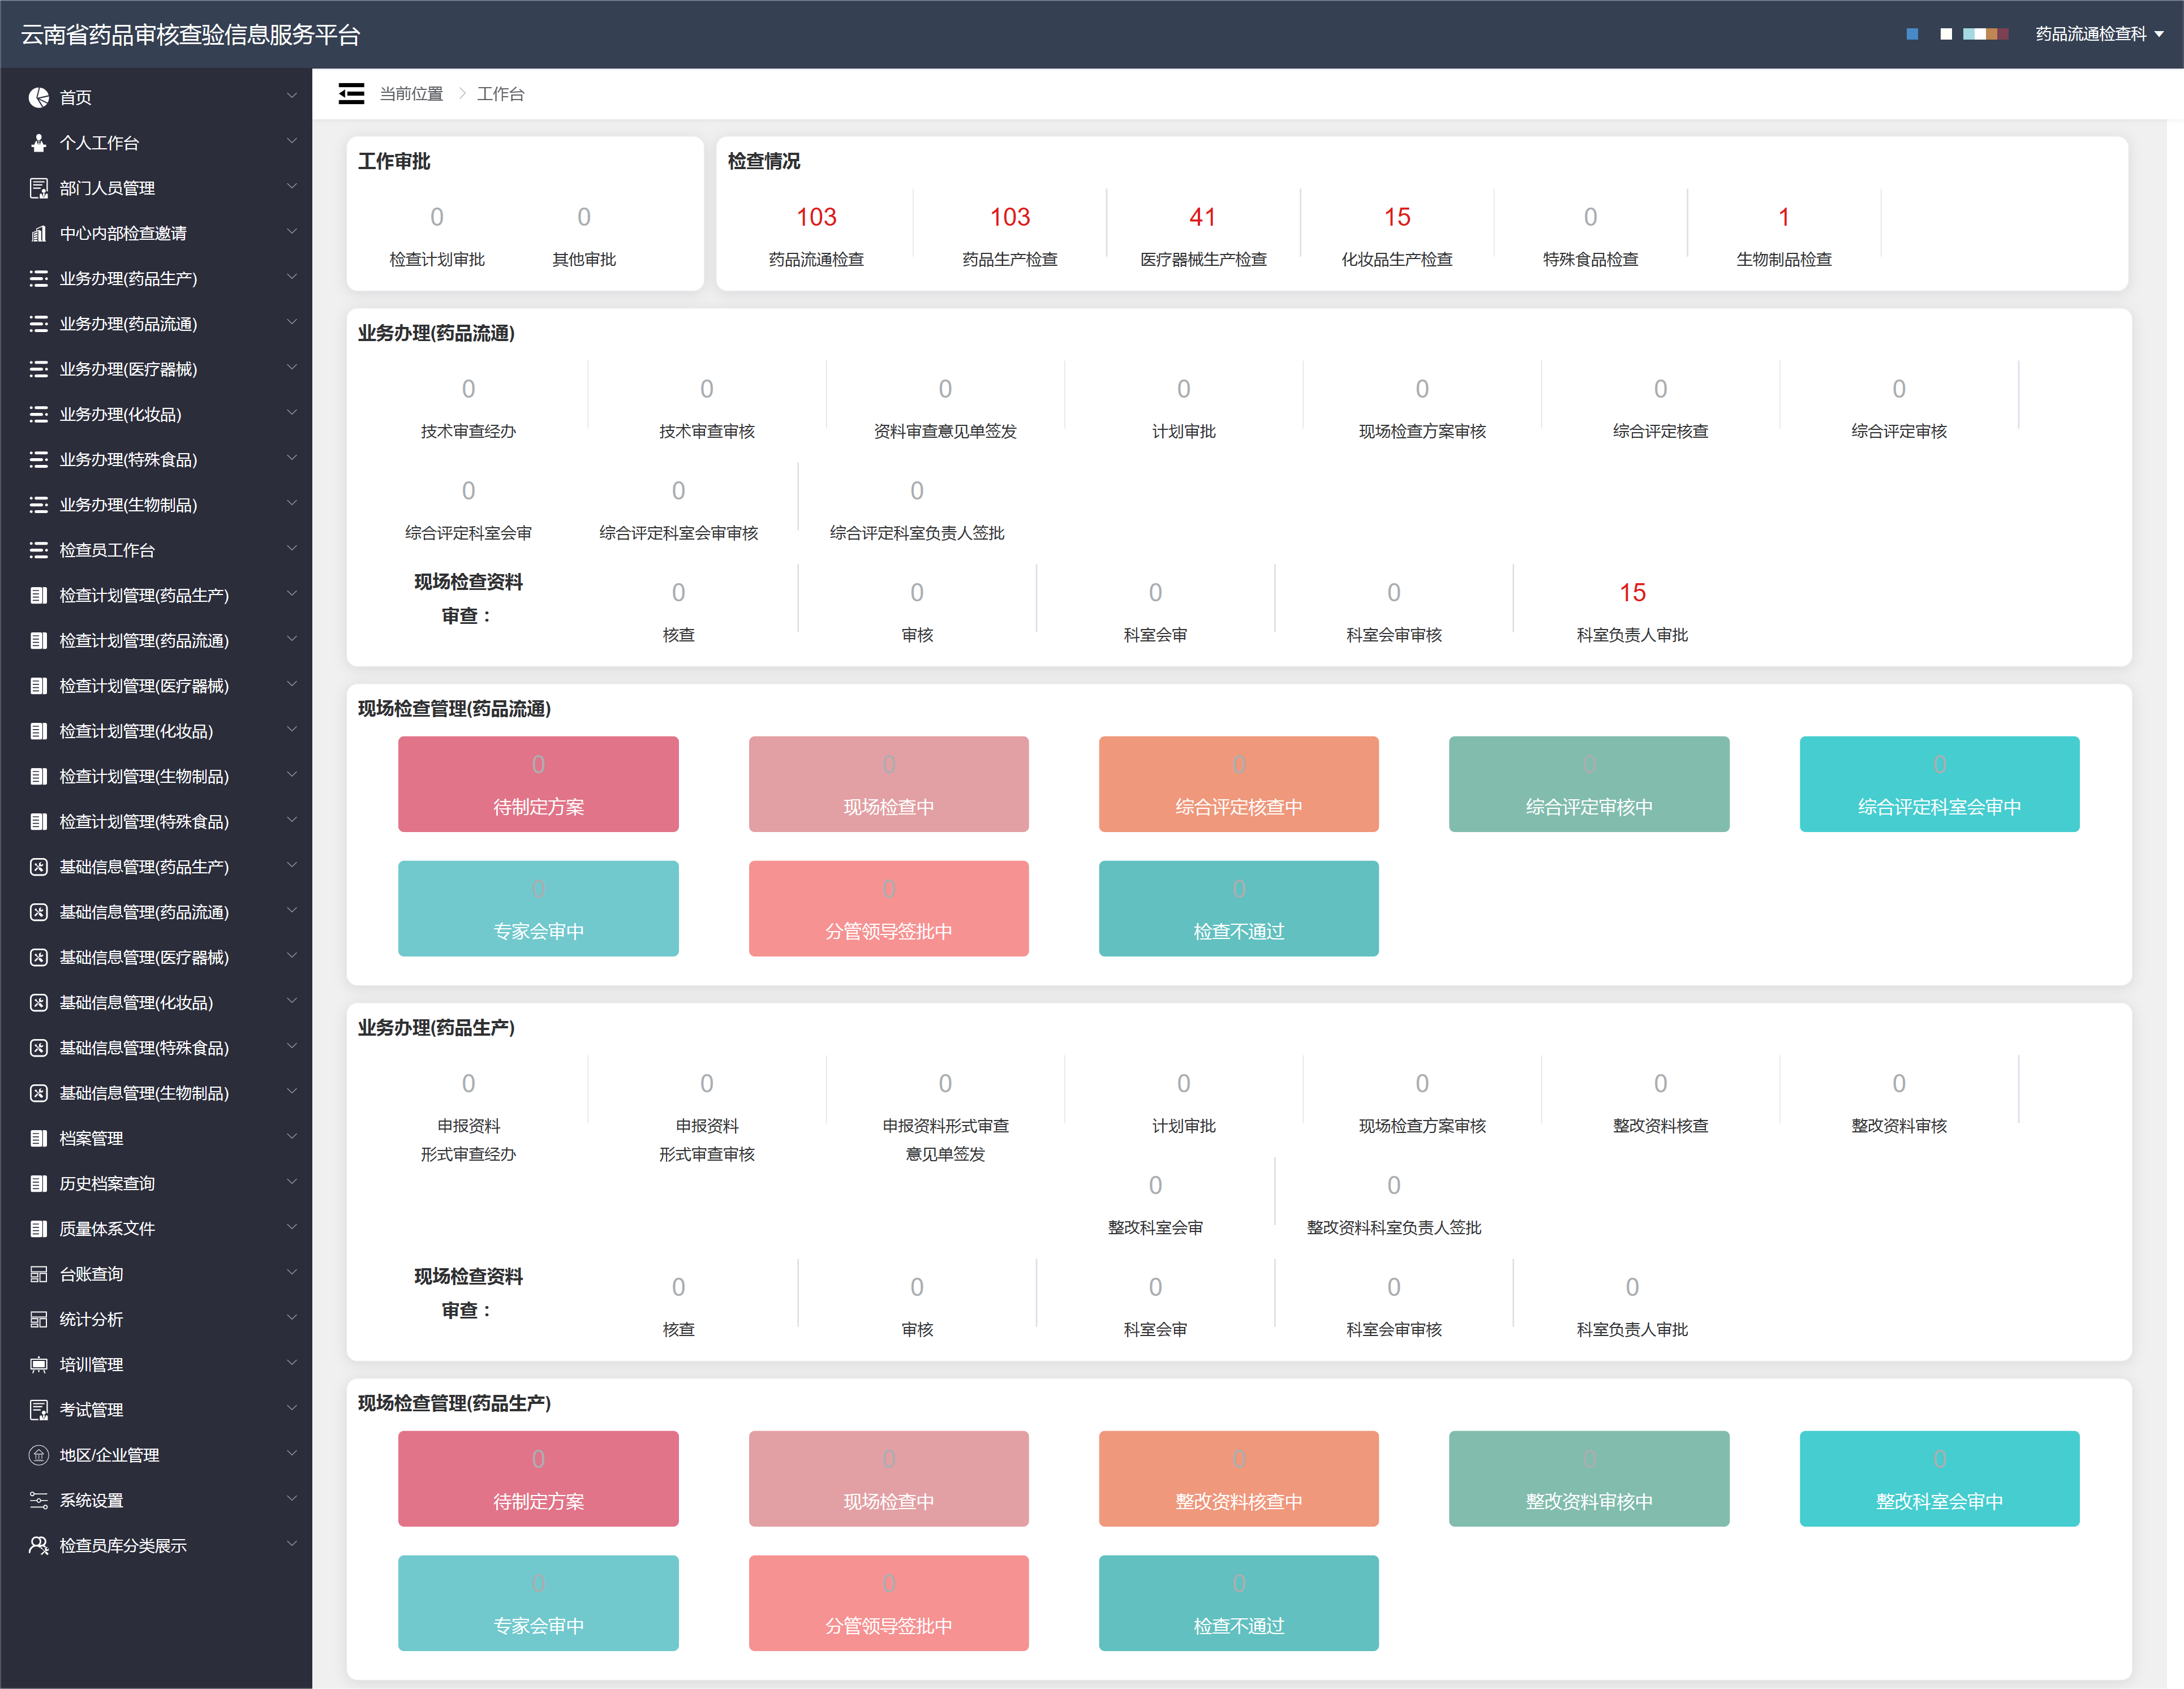Screen dimensions: 2184x1689
Task: Expand chevron on 检查计划管理(化妆品) row
Action: click(x=292, y=730)
